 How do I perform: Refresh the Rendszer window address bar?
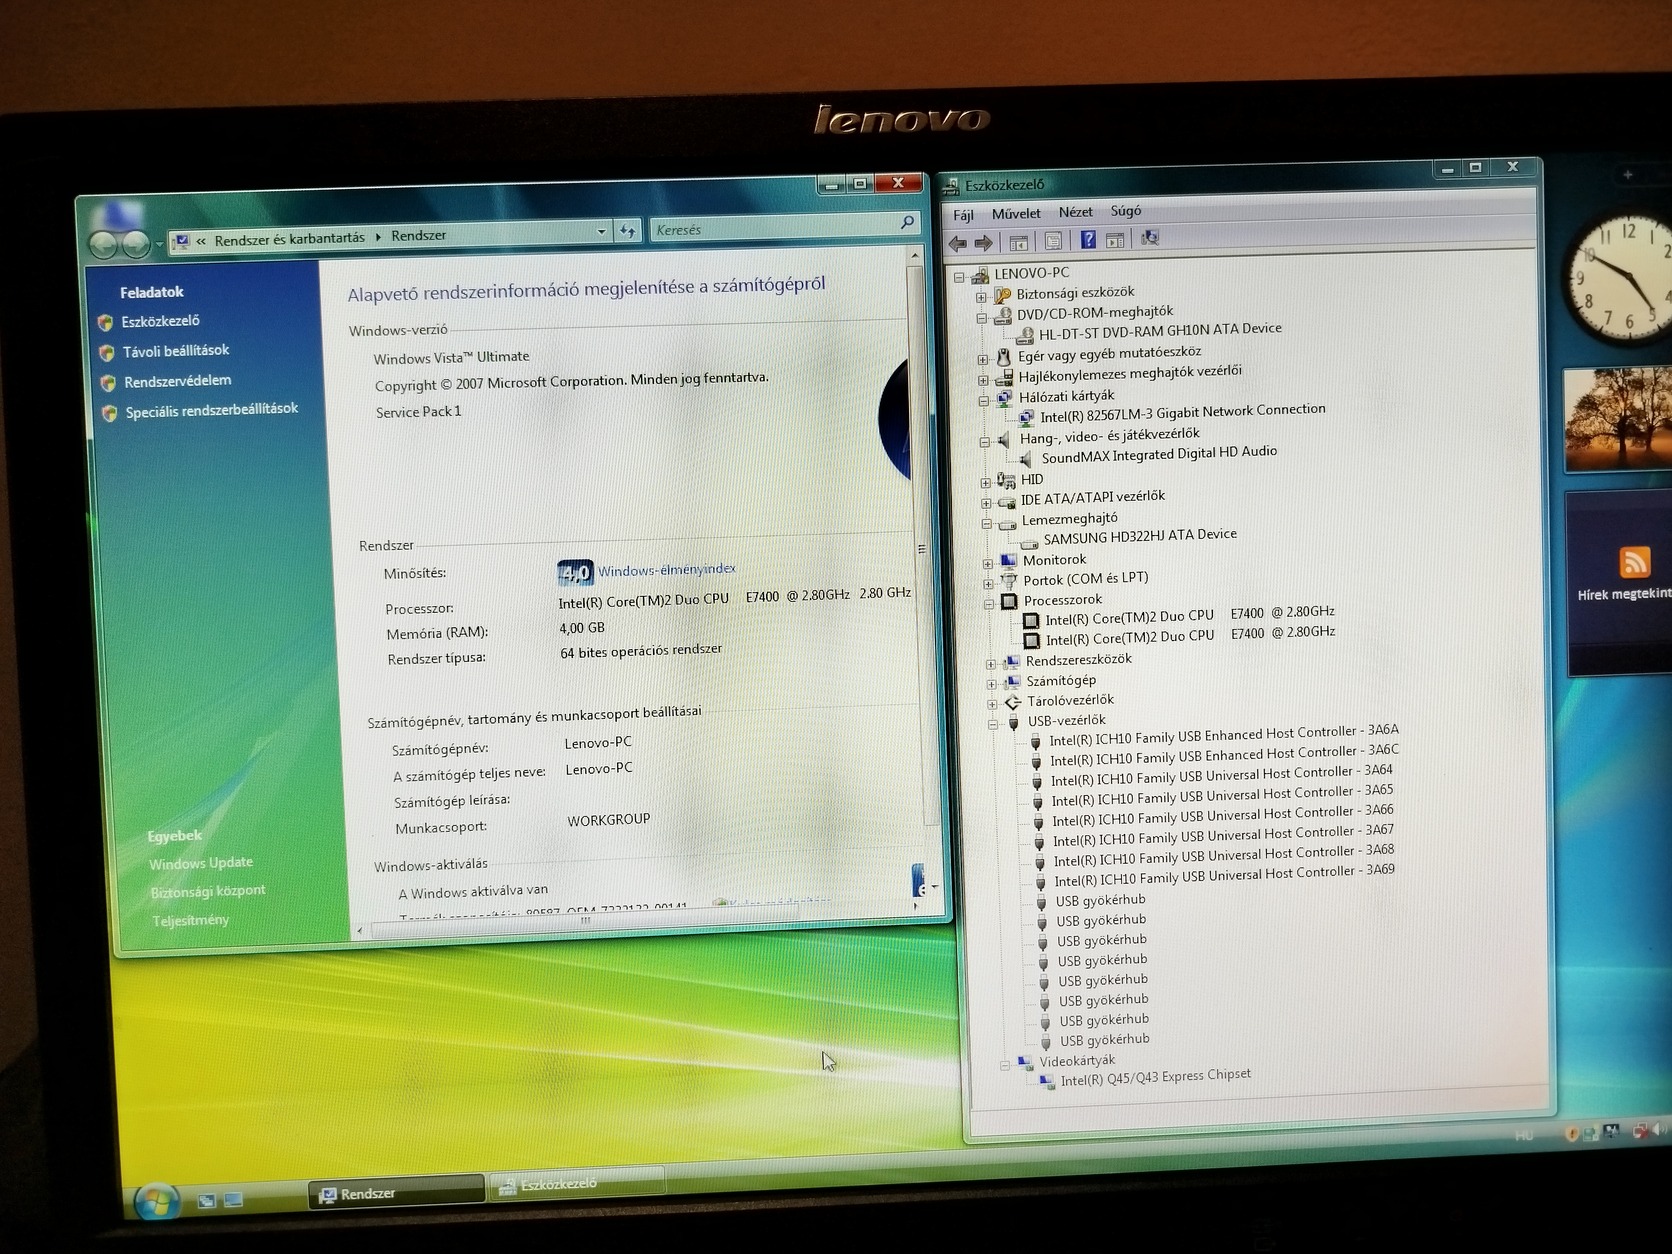pos(627,231)
